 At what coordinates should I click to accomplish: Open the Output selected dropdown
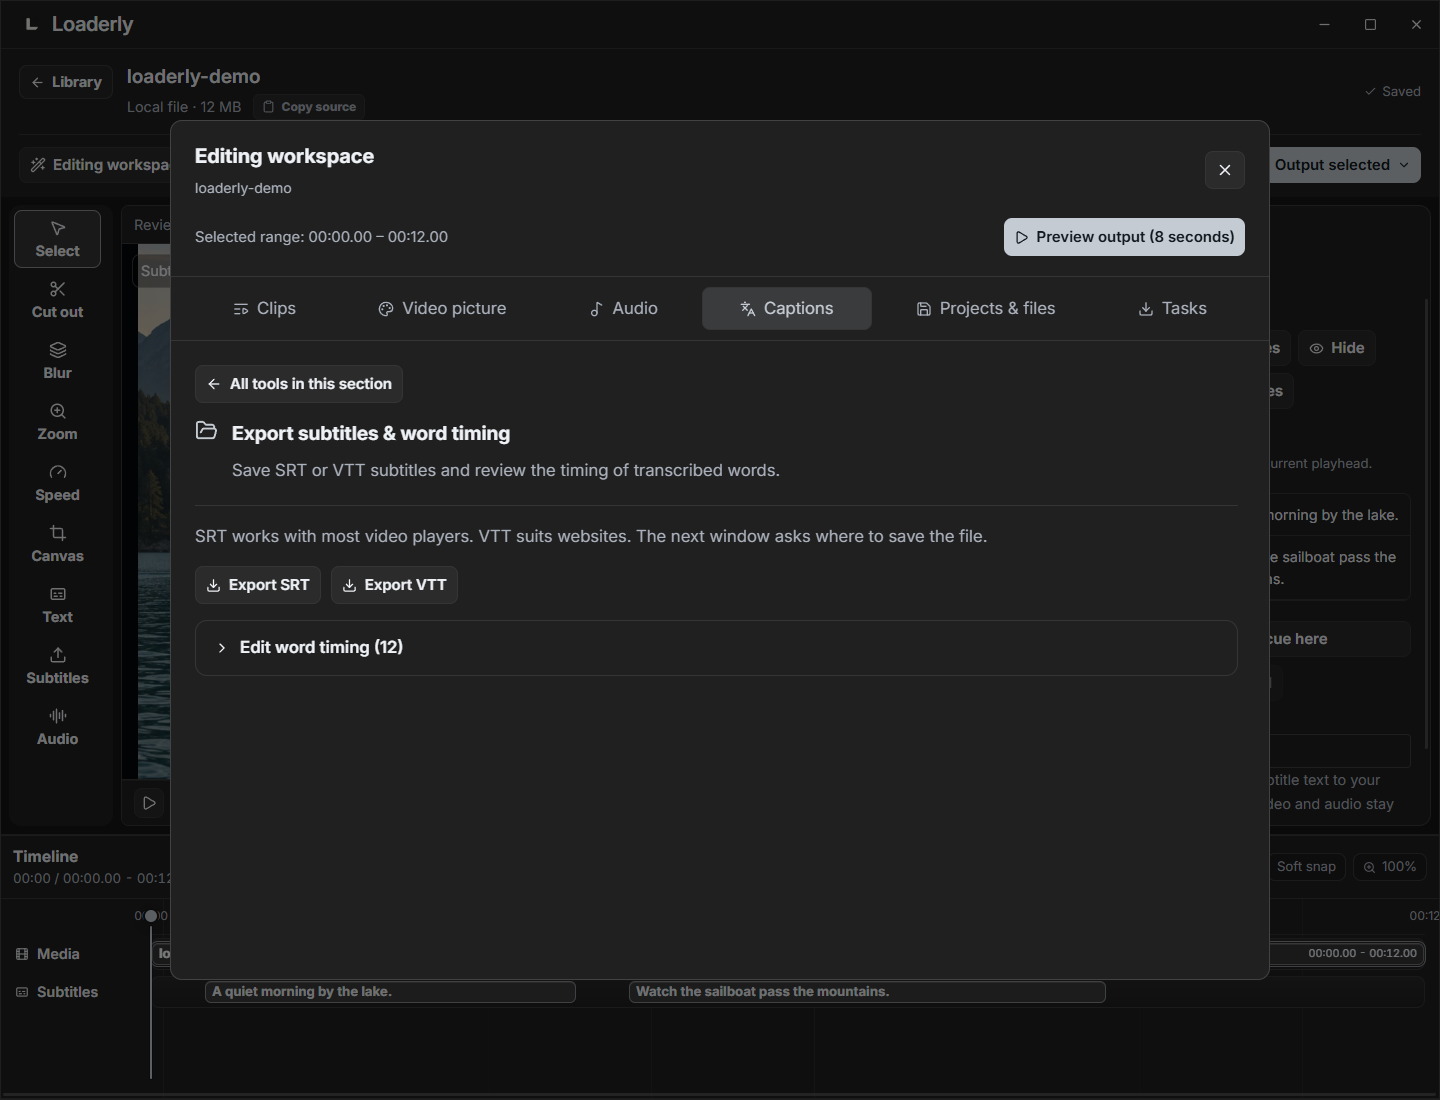pyautogui.click(x=1344, y=165)
